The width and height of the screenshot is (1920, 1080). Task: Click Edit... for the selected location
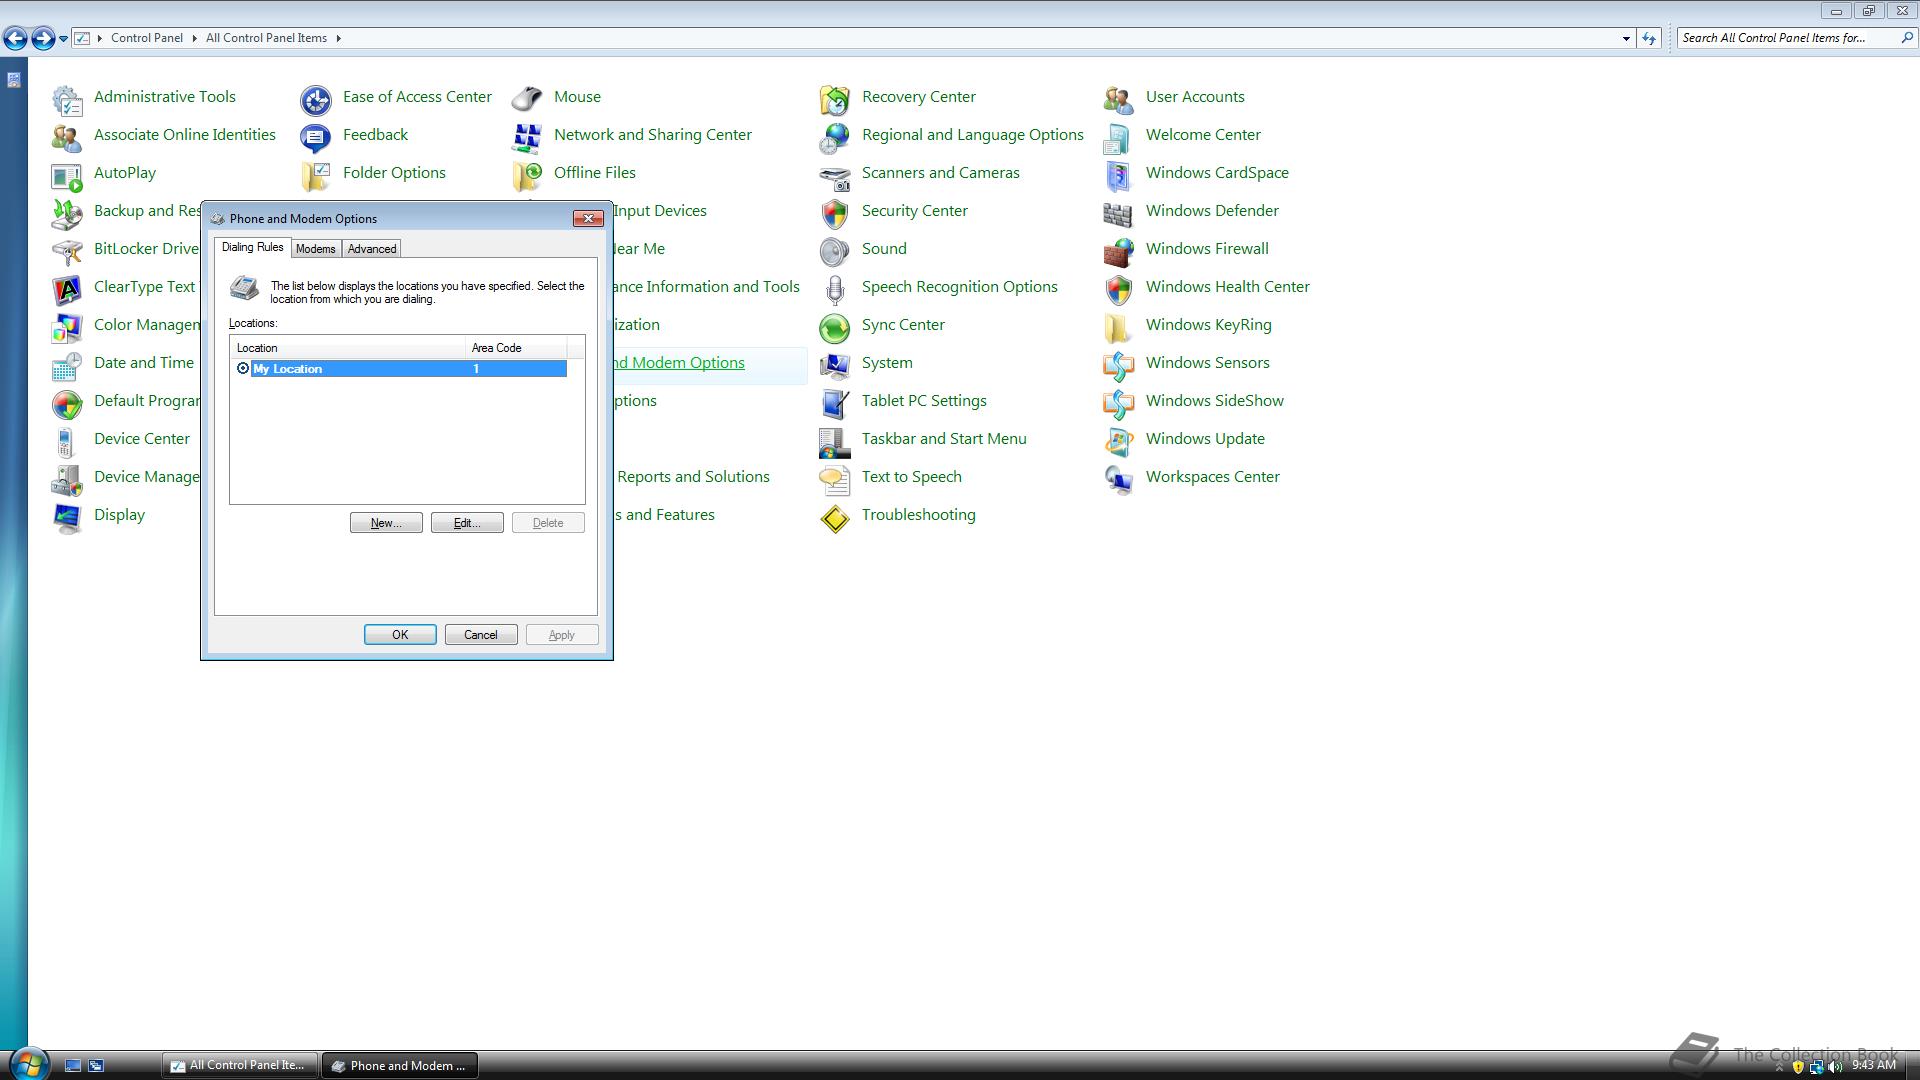coord(467,523)
